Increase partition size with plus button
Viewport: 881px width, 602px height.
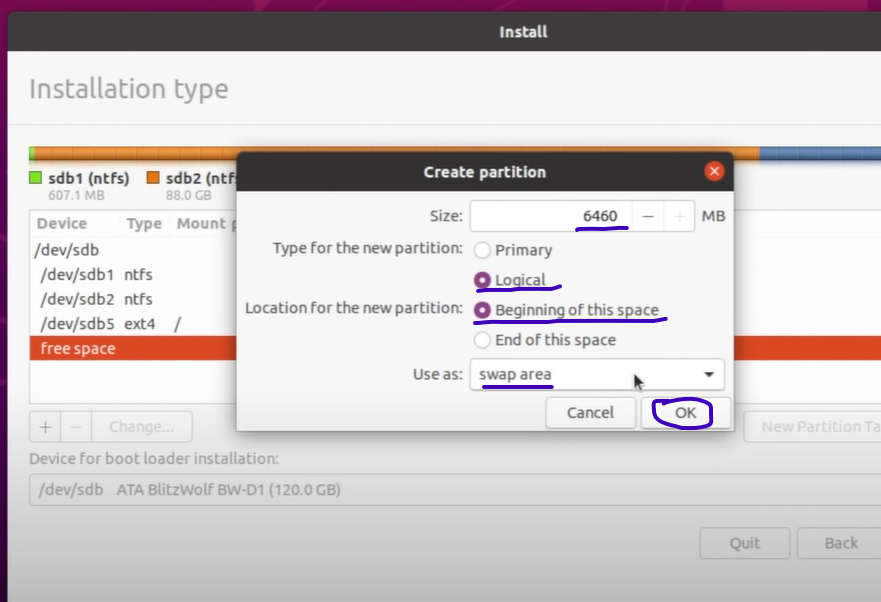(x=679, y=216)
